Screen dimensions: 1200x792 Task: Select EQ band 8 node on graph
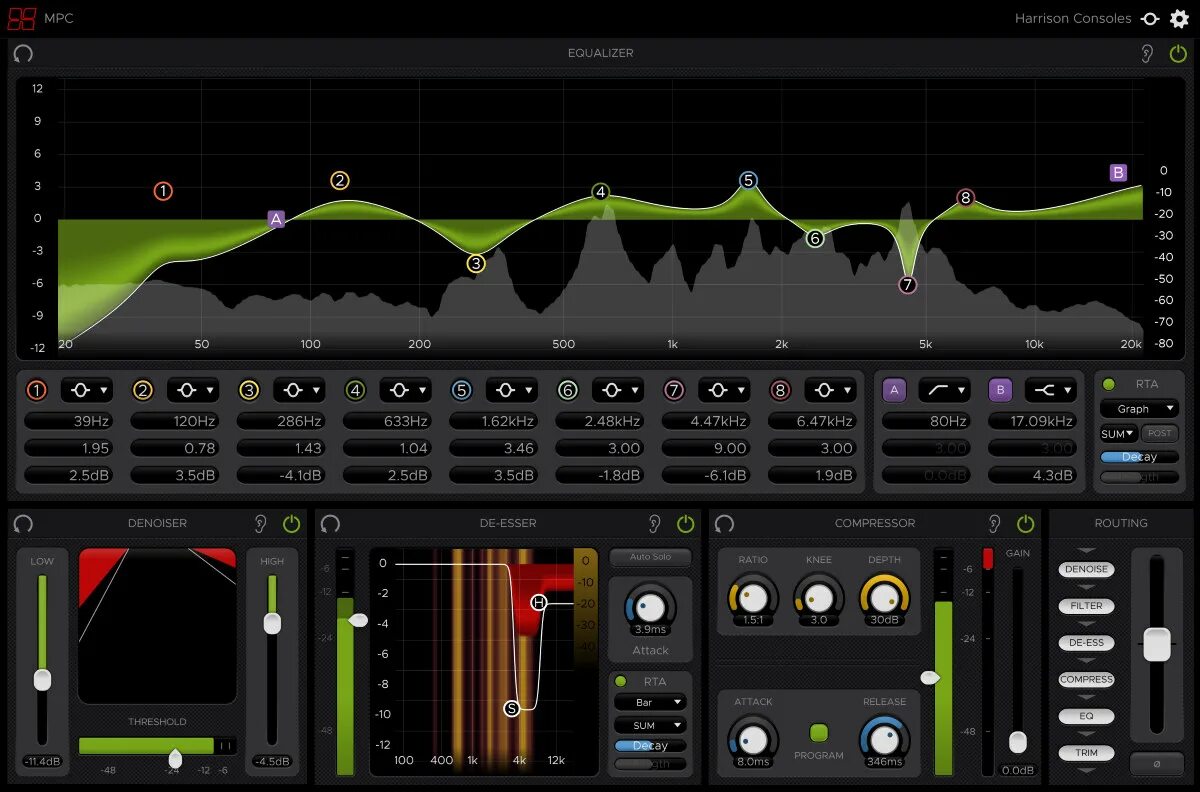[965, 198]
